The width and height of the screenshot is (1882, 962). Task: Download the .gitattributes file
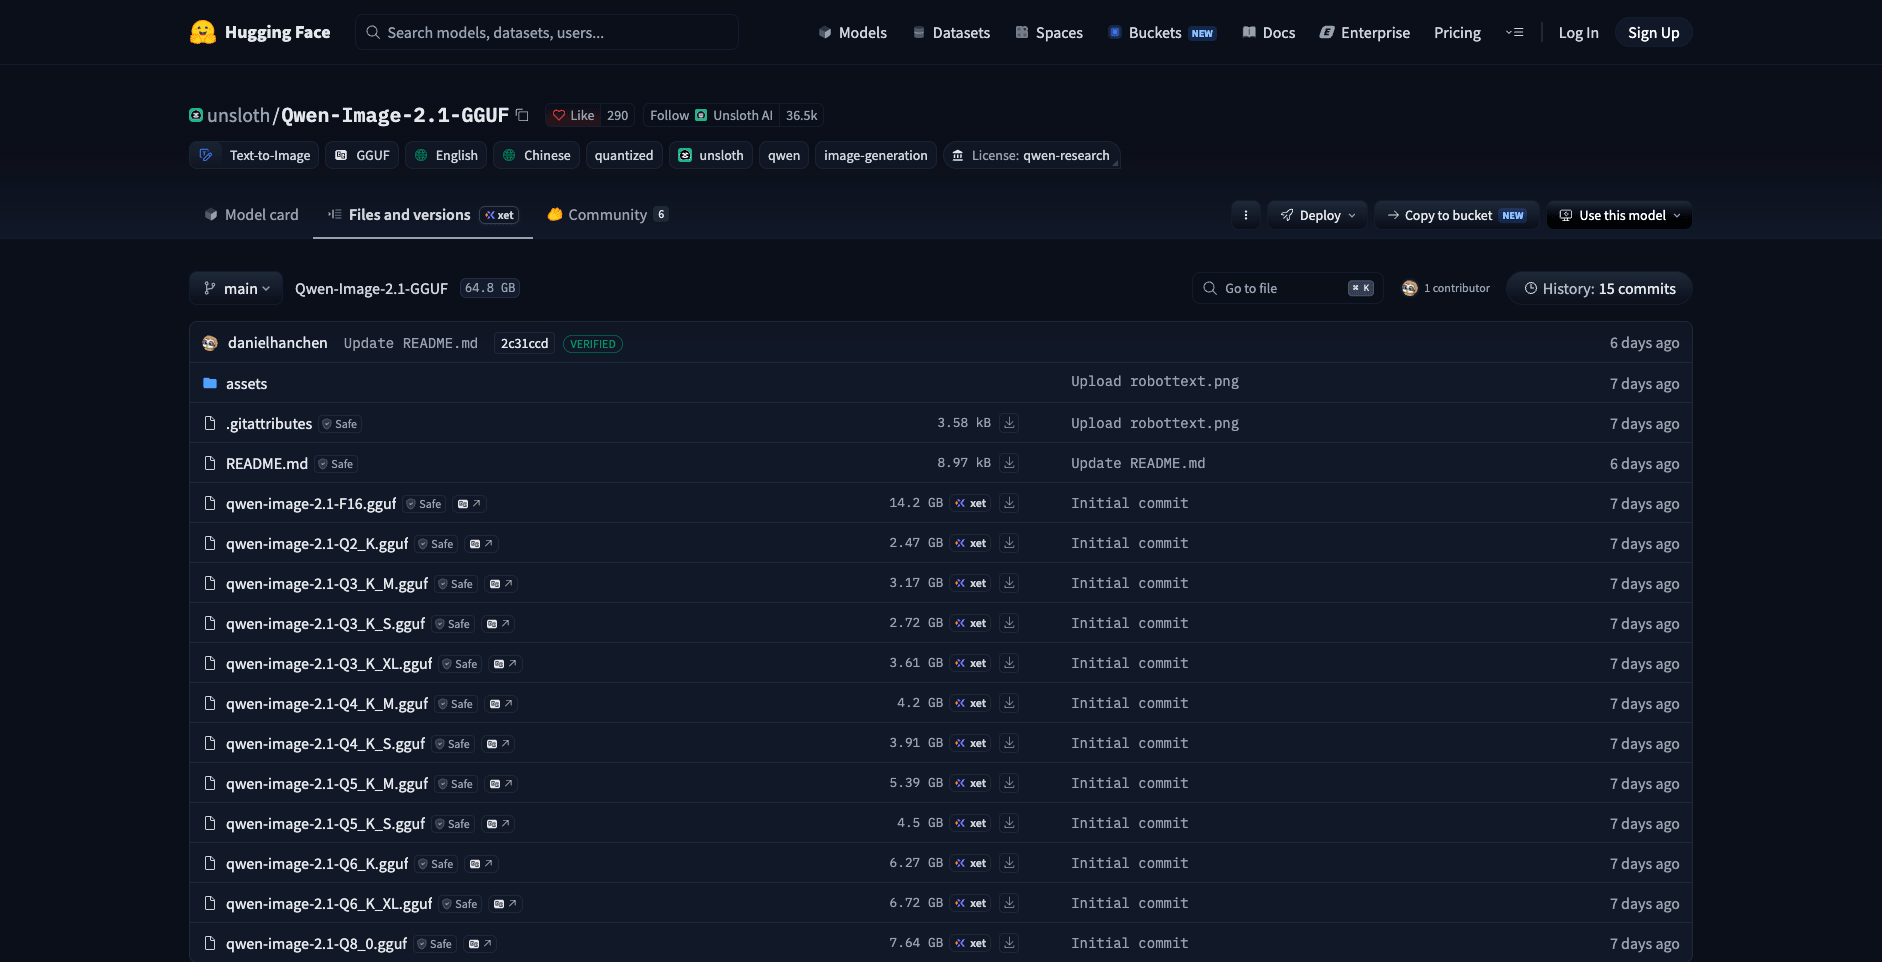pyautogui.click(x=1009, y=423)
